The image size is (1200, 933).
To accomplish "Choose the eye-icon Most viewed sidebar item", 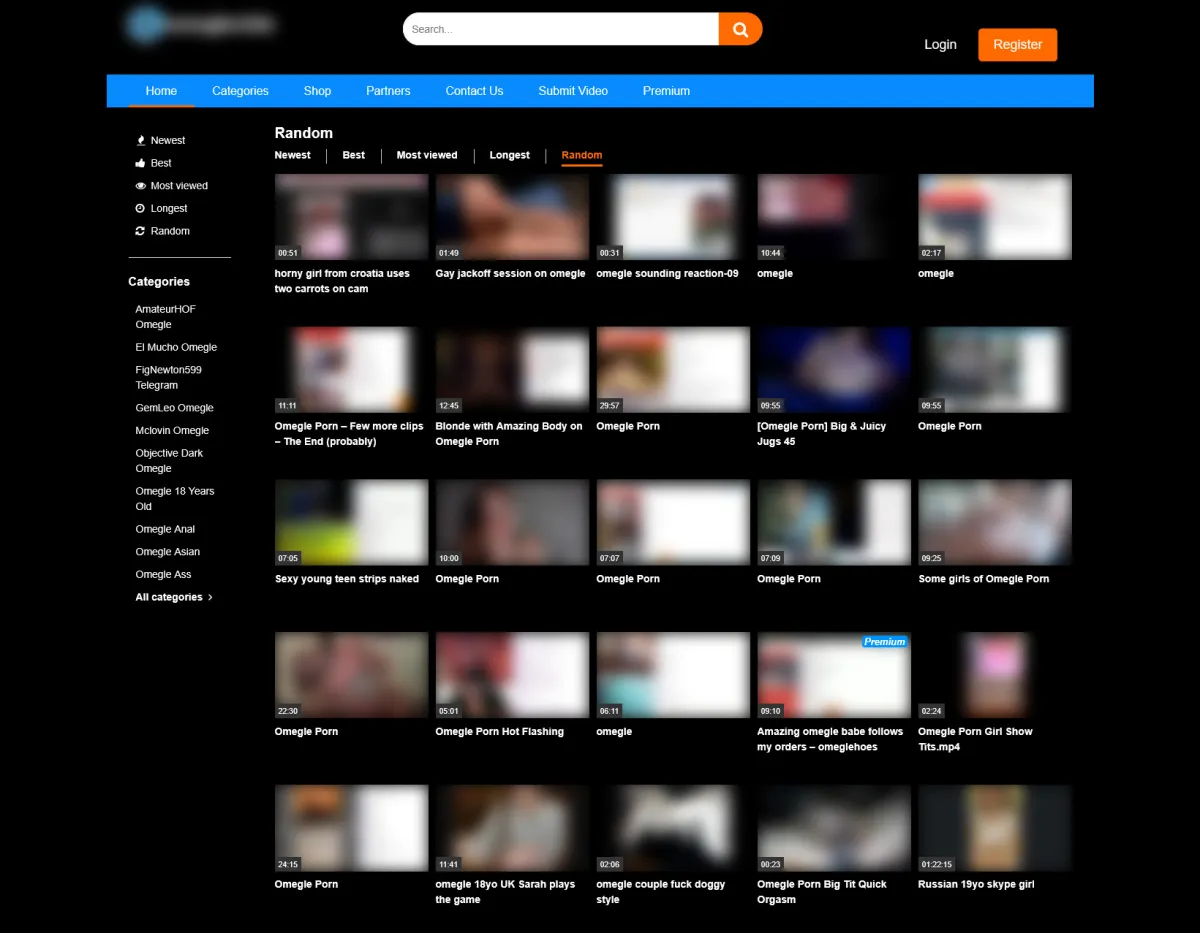I will point(178,186).
